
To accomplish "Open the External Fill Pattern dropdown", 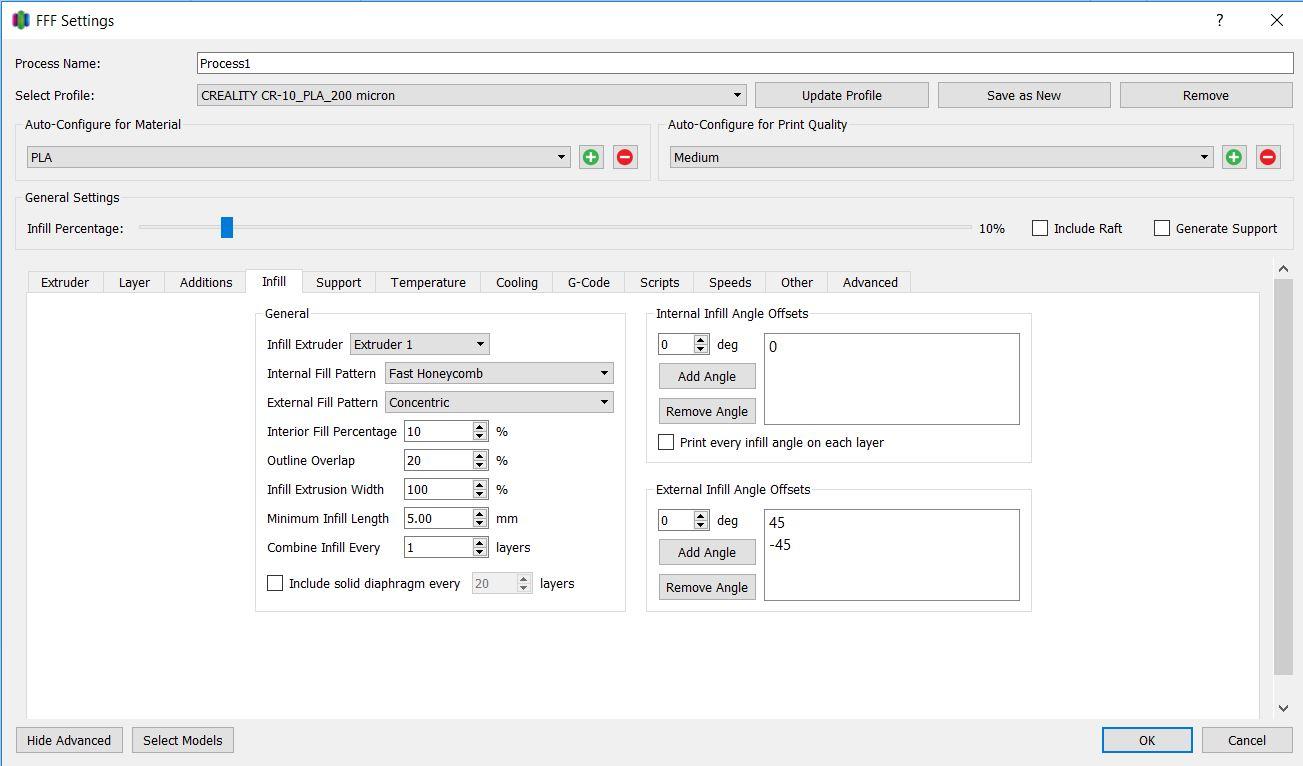I will [499, 402].
